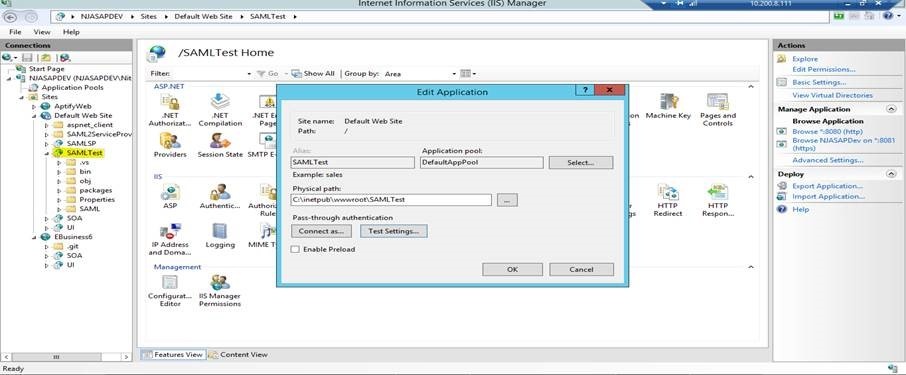Click the help question mark in dialog

coord(585,91)
